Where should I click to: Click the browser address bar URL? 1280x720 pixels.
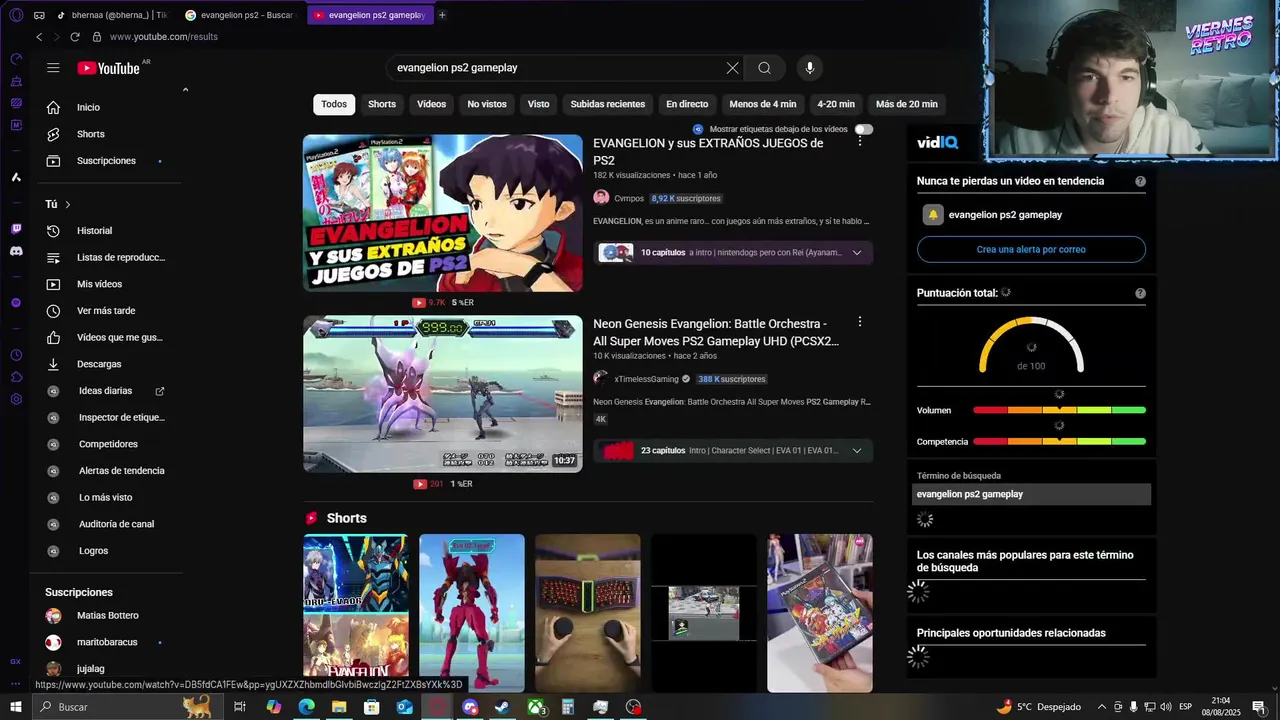click(x=163, y=37)
